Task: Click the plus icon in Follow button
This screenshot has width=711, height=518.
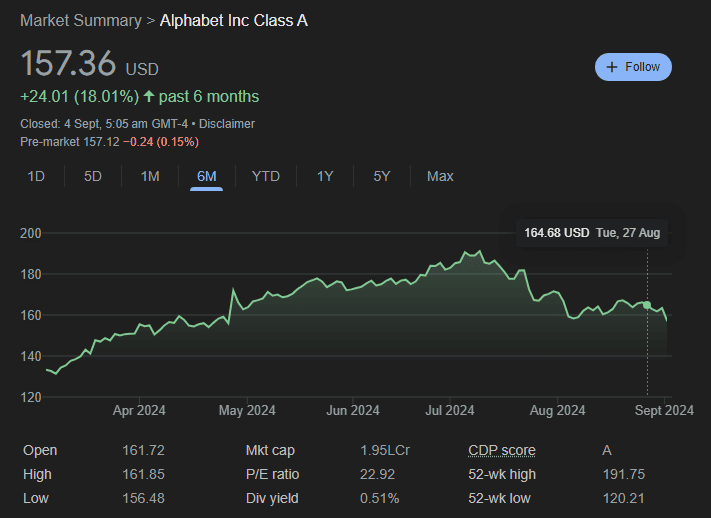Action: [612, 67]
